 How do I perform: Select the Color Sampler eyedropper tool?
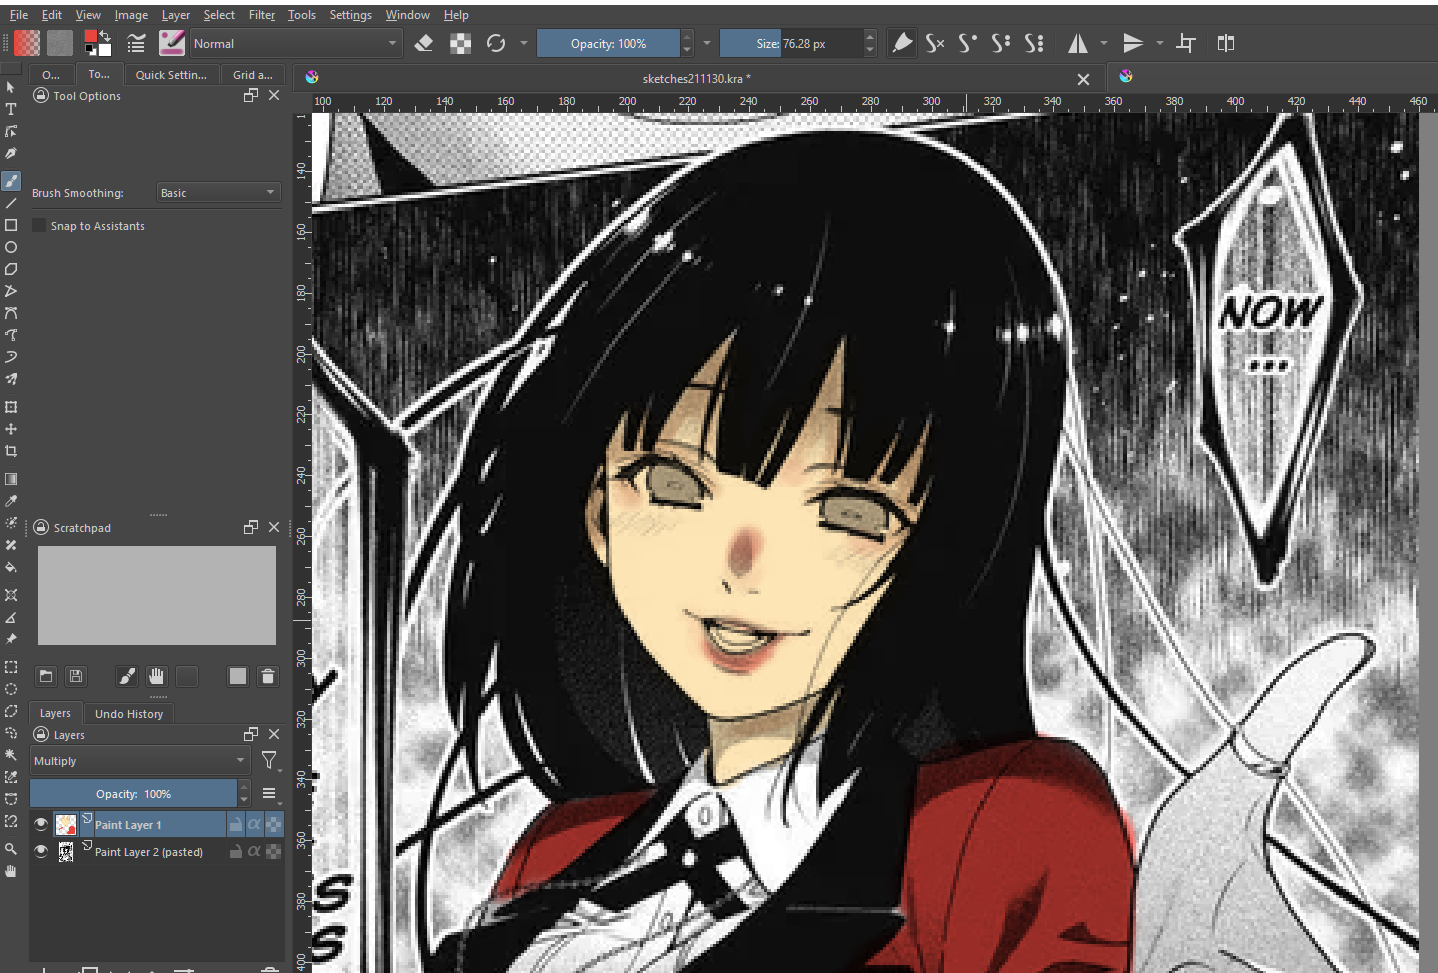tap(11, 501)
